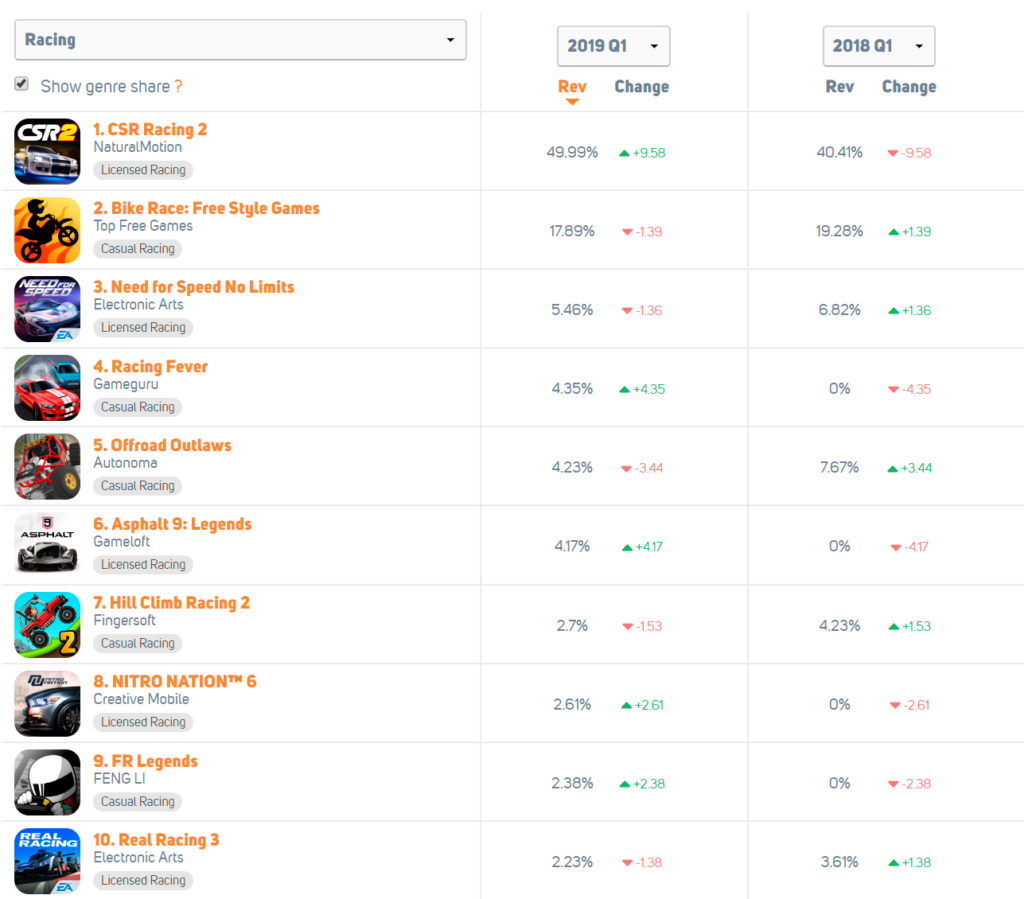The image size is (1024, 899).
Task: Select the right-side Rev column header
Action: [839, 87]
